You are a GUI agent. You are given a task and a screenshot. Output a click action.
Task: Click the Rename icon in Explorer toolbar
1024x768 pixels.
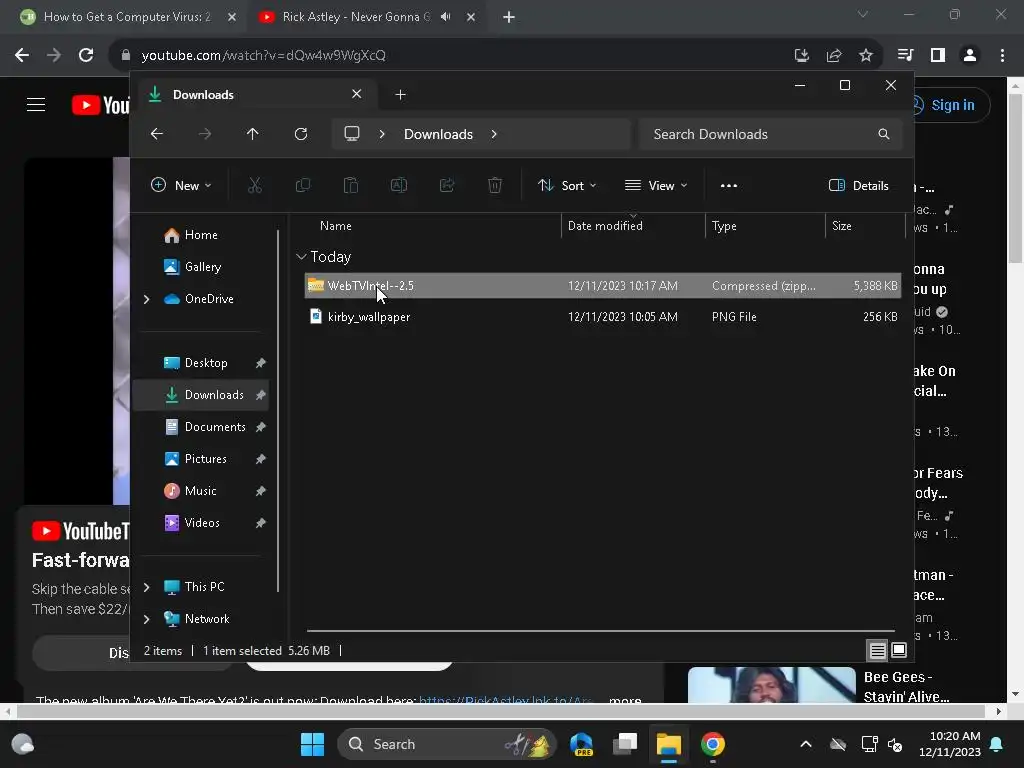398,185
